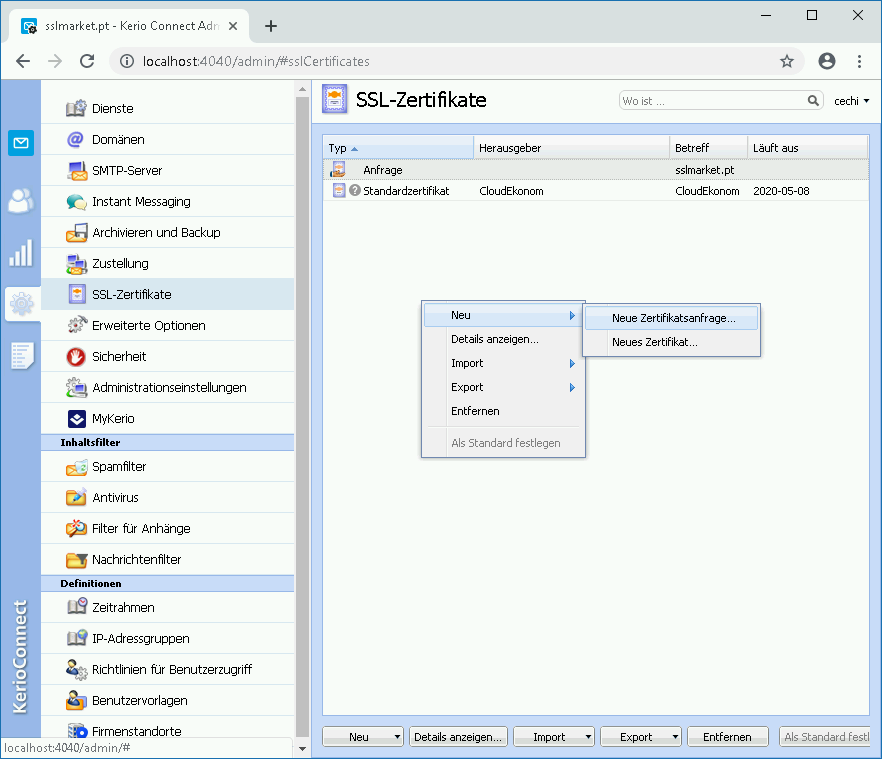Select the configuration gear section in left rail
882x759 pixels.
click(x=22, y=304)
